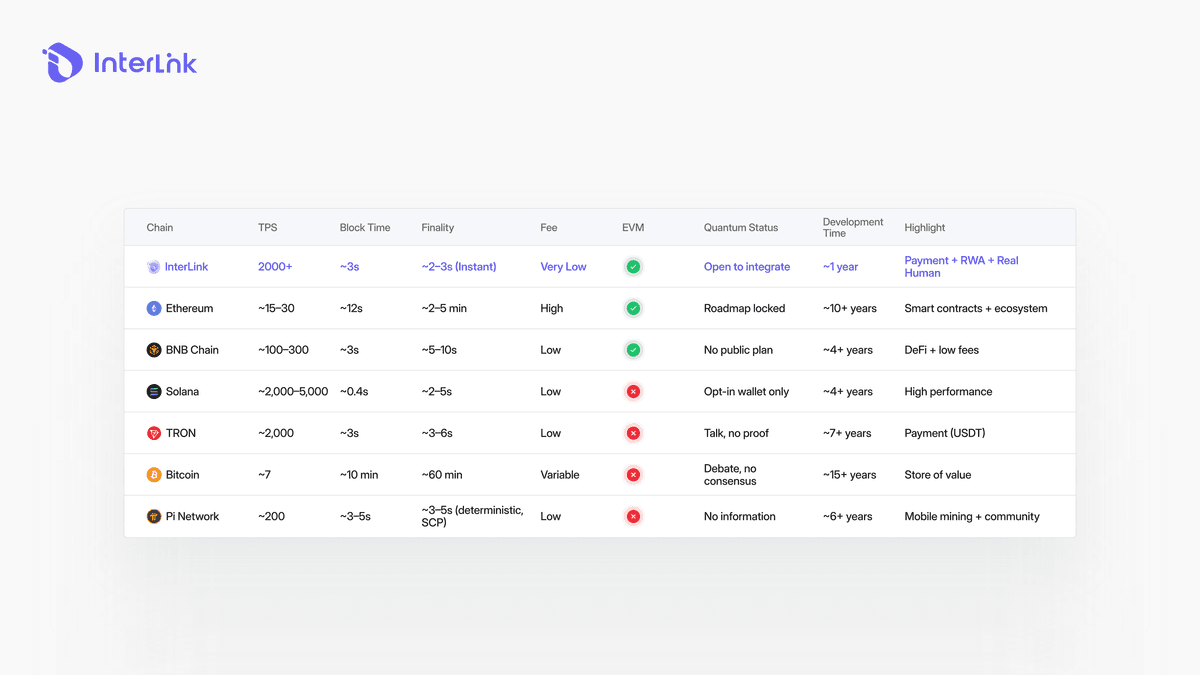Click the TPS column header
This screenshot has width=1200, height=675.
pos(267,228)
